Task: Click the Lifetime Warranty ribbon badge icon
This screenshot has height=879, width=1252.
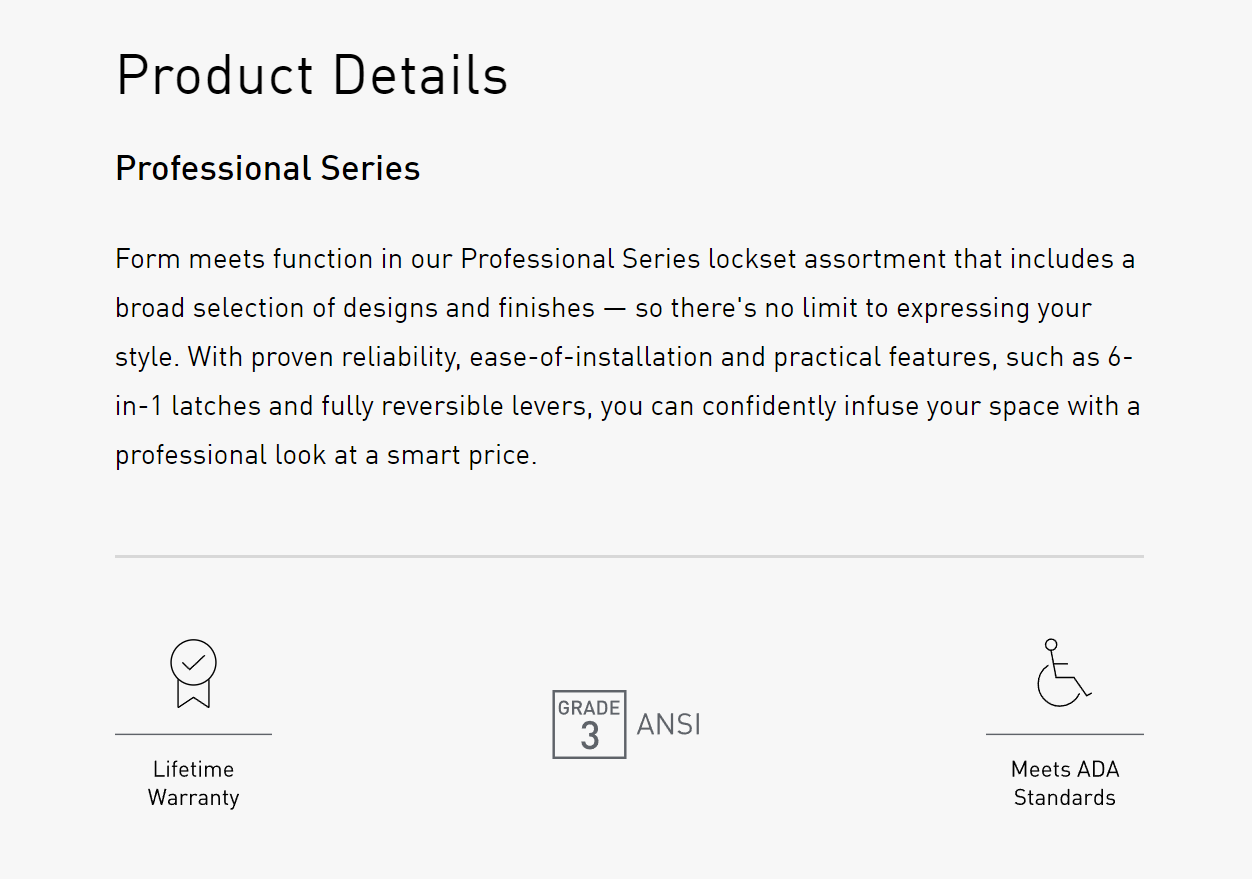Action: (193, 674)
